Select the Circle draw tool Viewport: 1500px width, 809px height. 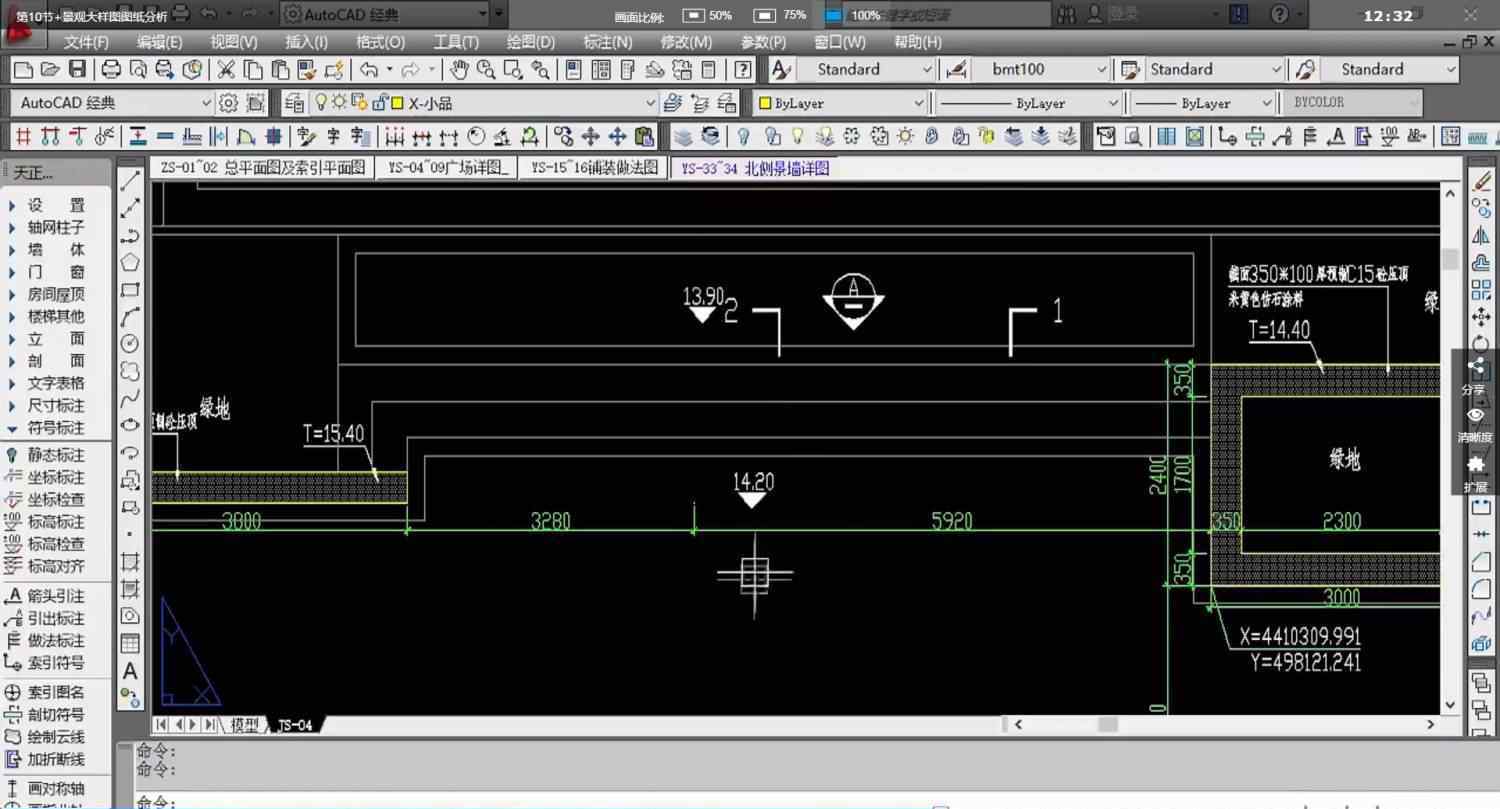pos(130,344)
